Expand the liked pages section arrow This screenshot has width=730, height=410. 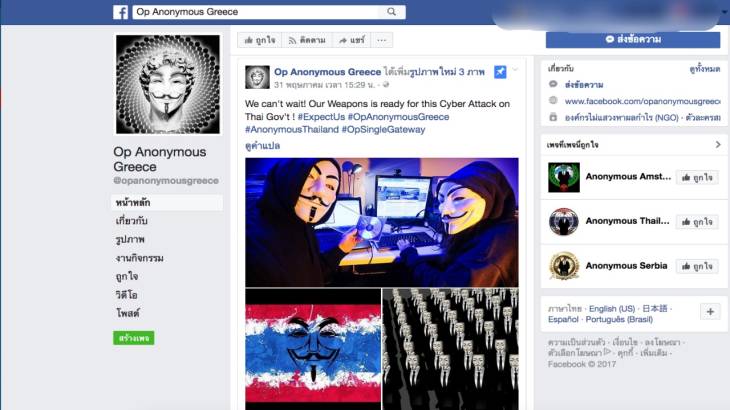[717, 145]
